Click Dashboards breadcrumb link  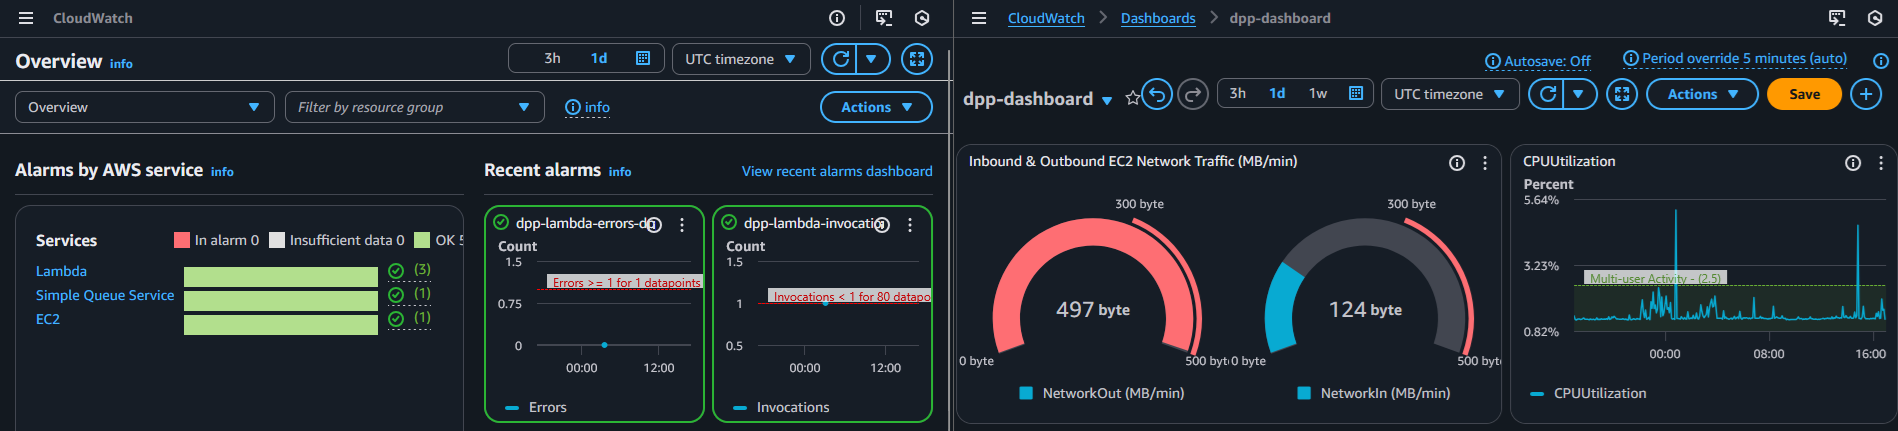click(1158, 18)
